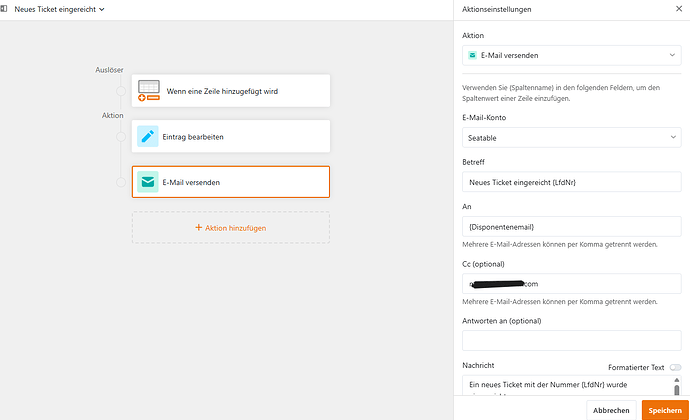Click the envelope icon on E-Mail versenden card
Viewport: 690px width, 420px height.
click(x=148, y=182)
